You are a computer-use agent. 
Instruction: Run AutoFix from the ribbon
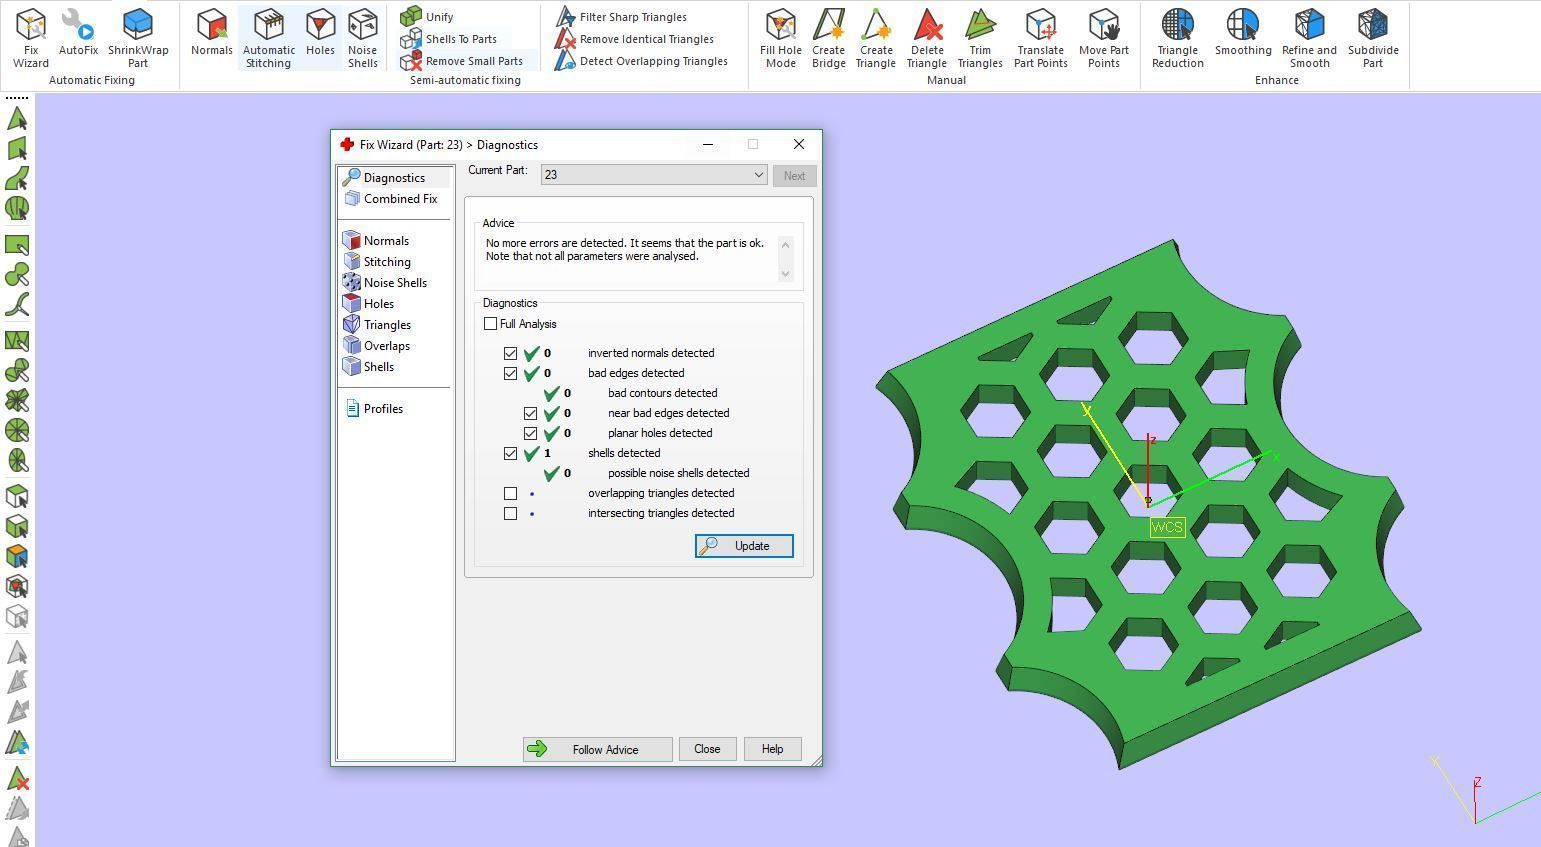[x=78, y=32]
